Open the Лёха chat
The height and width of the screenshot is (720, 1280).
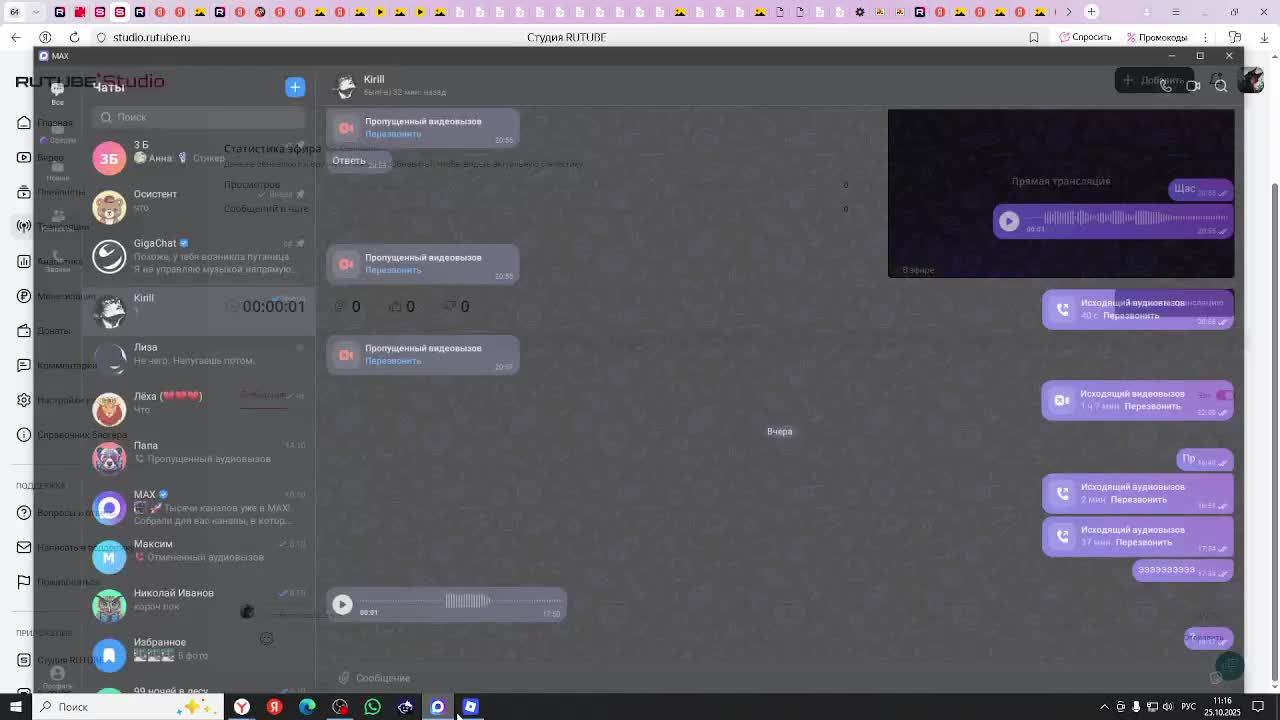click(x=198, y=409)
